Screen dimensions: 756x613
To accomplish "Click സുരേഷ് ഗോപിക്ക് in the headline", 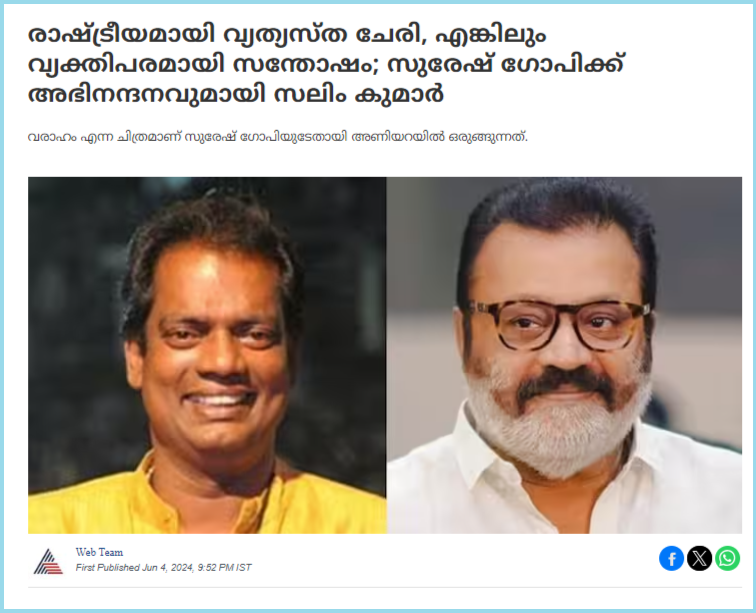I will pos(506,65).
